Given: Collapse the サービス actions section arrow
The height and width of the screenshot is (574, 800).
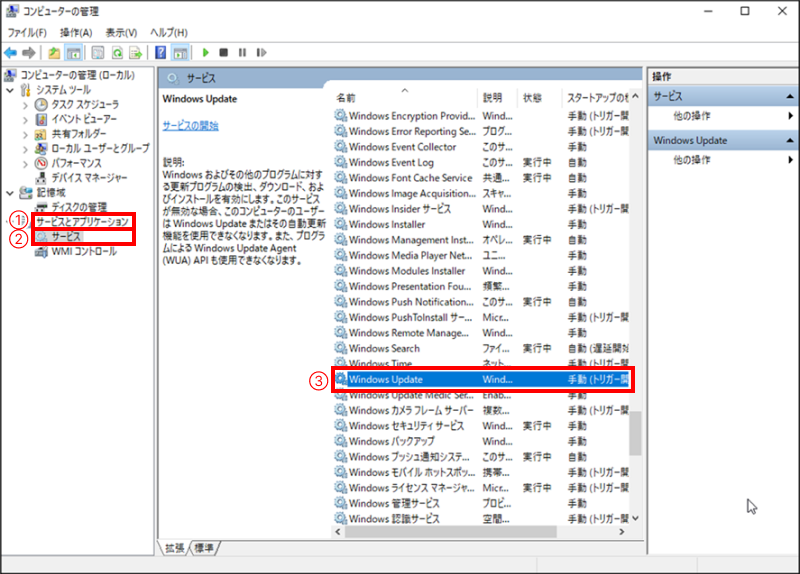Looking at the screenshot, I should 790,96.
